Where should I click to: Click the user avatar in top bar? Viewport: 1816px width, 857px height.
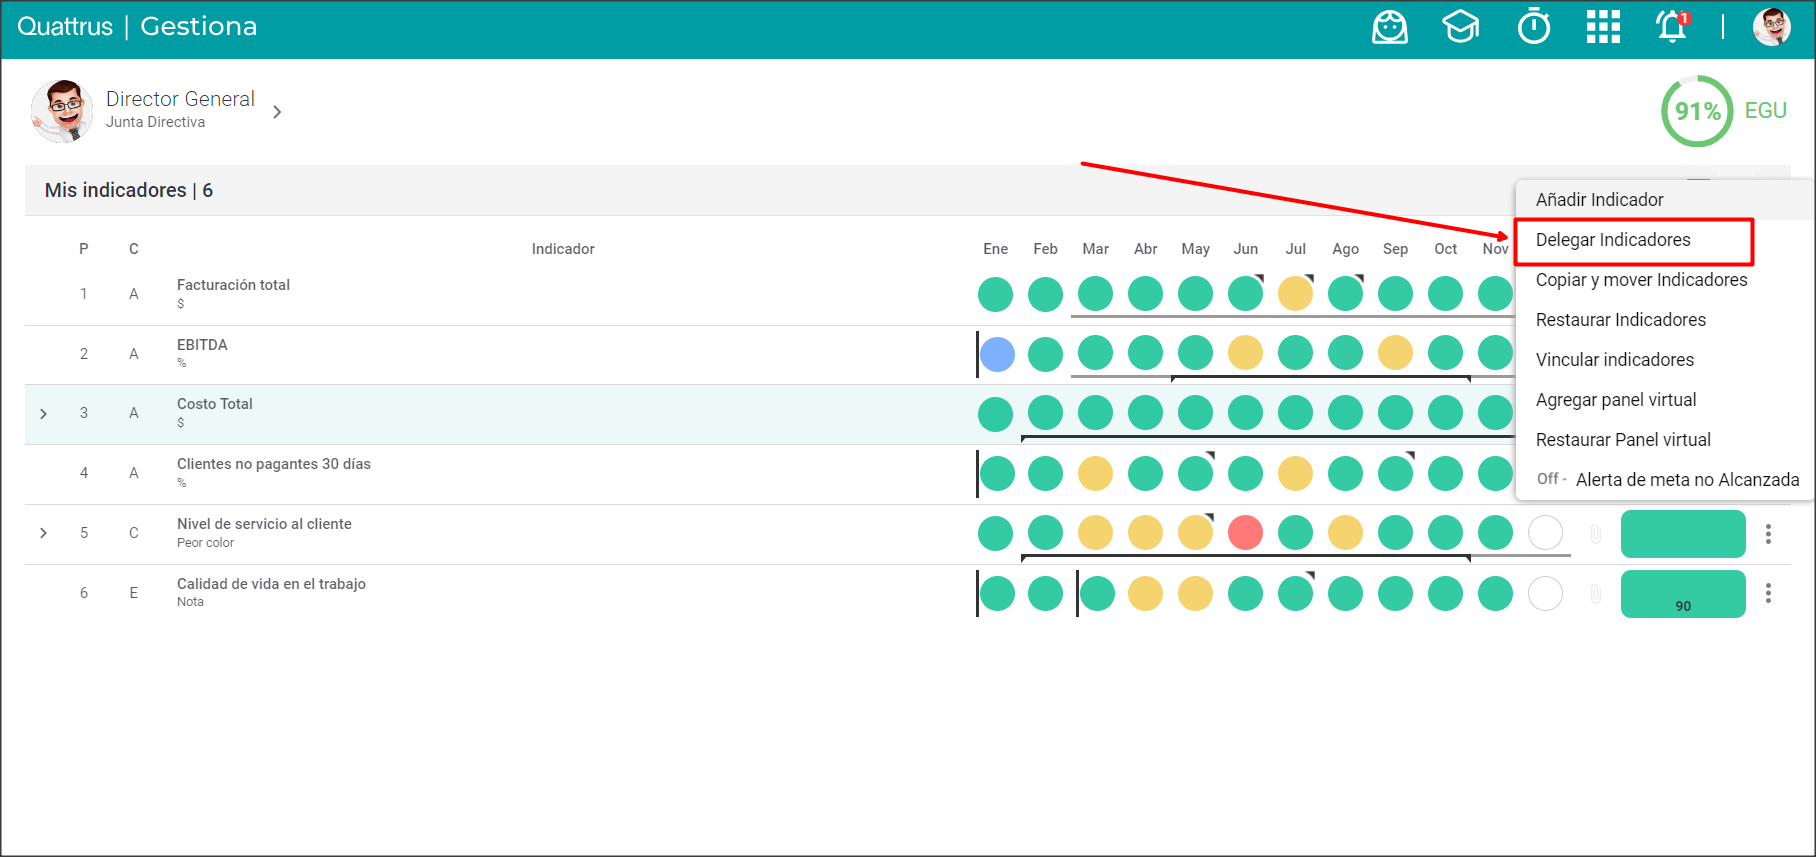(1771, 27)
